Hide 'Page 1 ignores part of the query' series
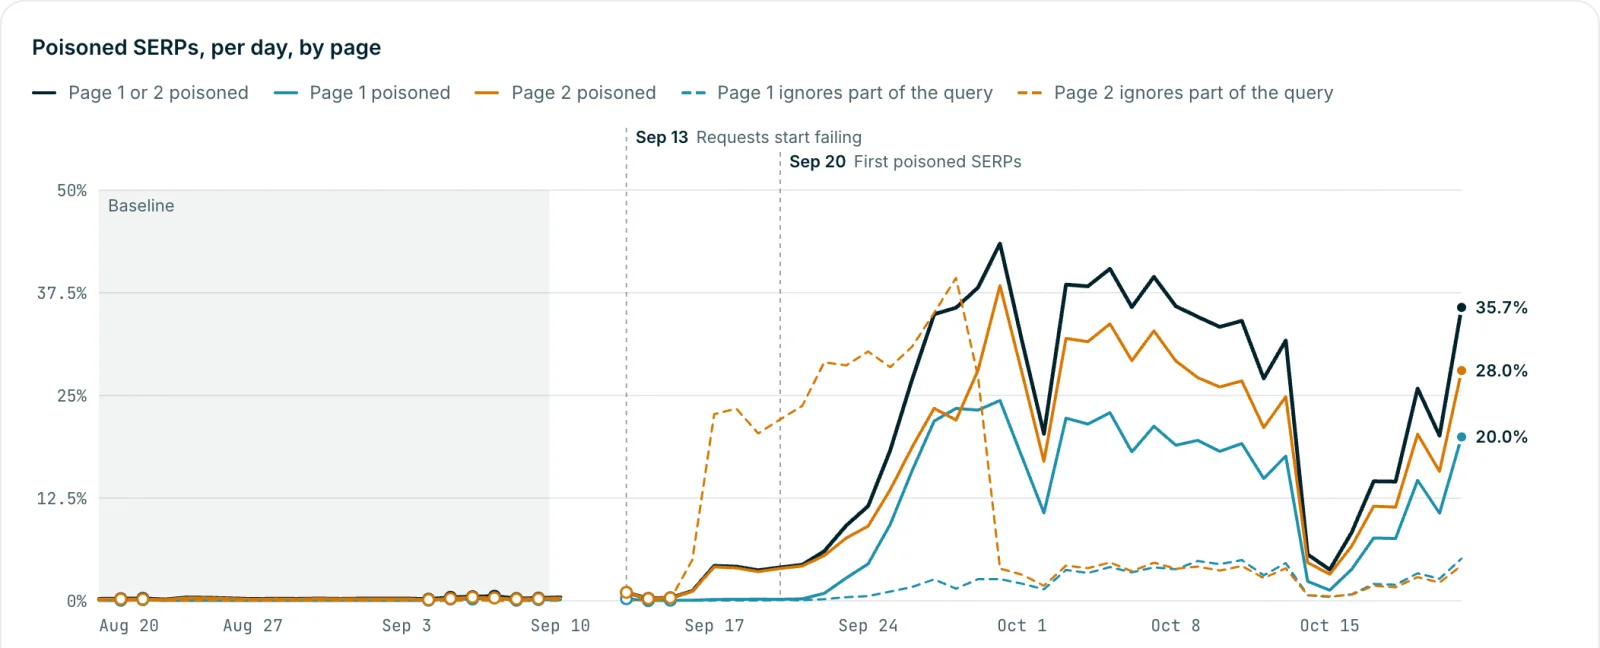This screenshot has height=648, width=1600. [x=837, y=93]
